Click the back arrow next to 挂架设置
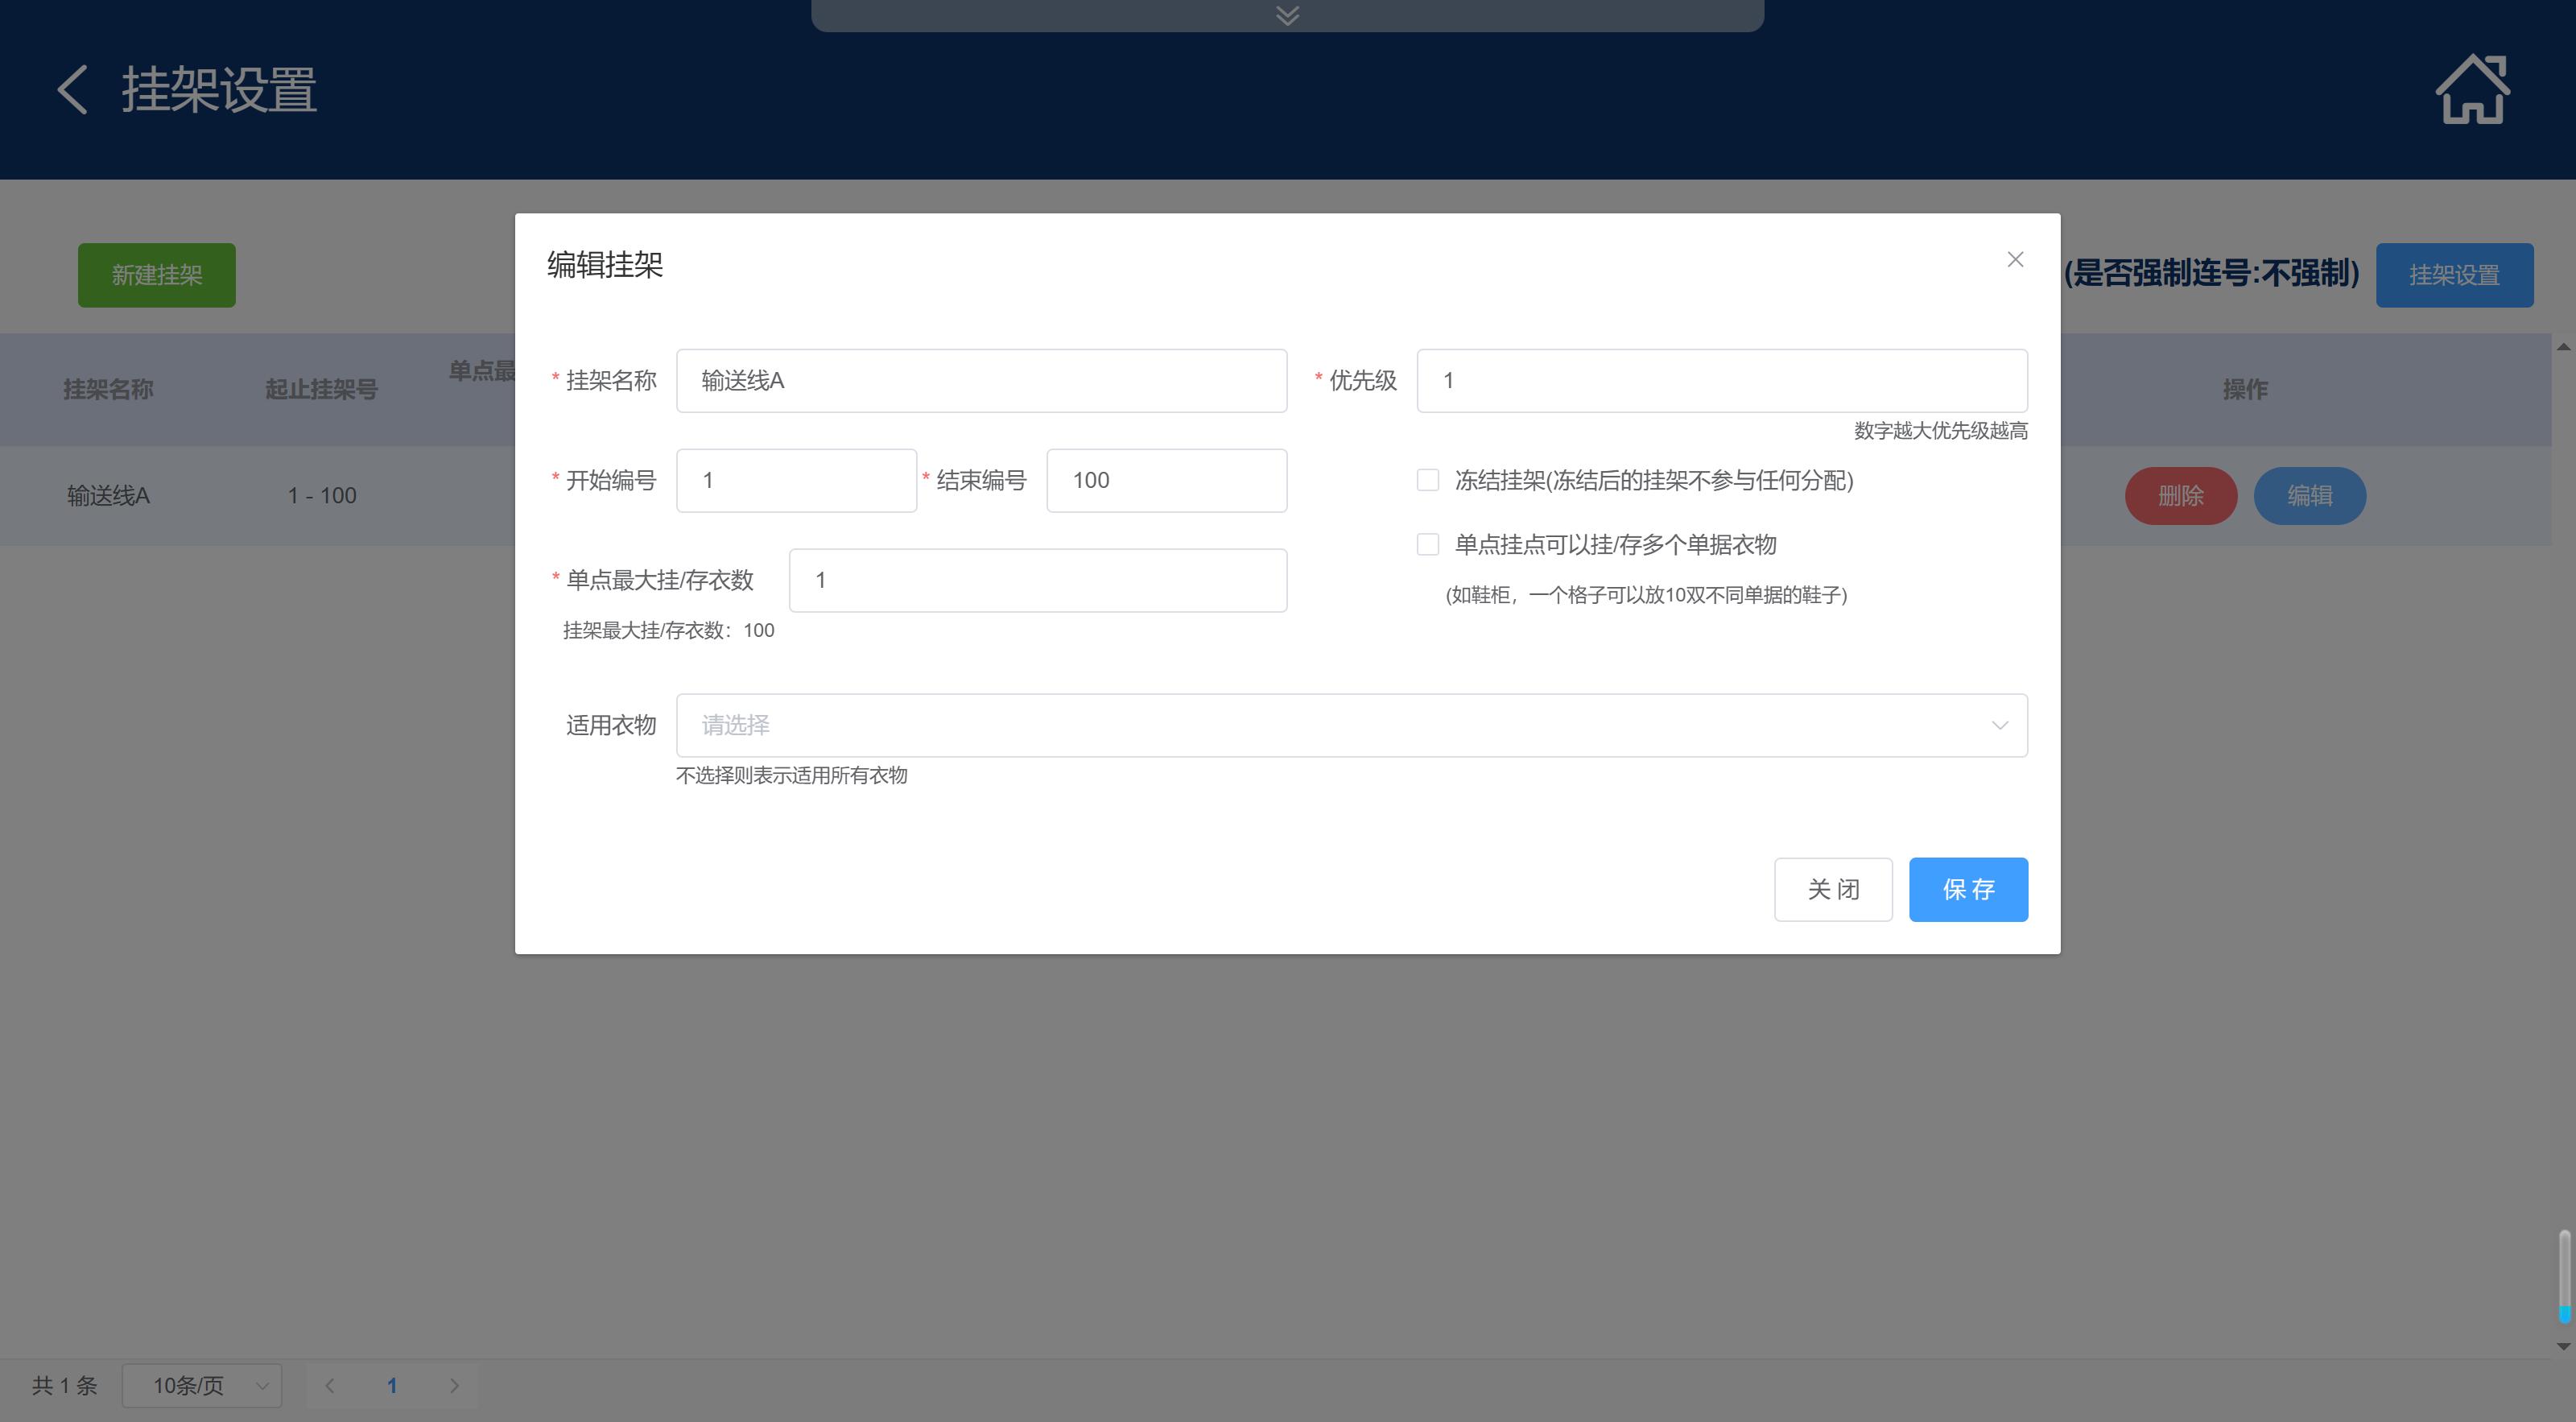Screen dimensions: 2576x1422 72,90
